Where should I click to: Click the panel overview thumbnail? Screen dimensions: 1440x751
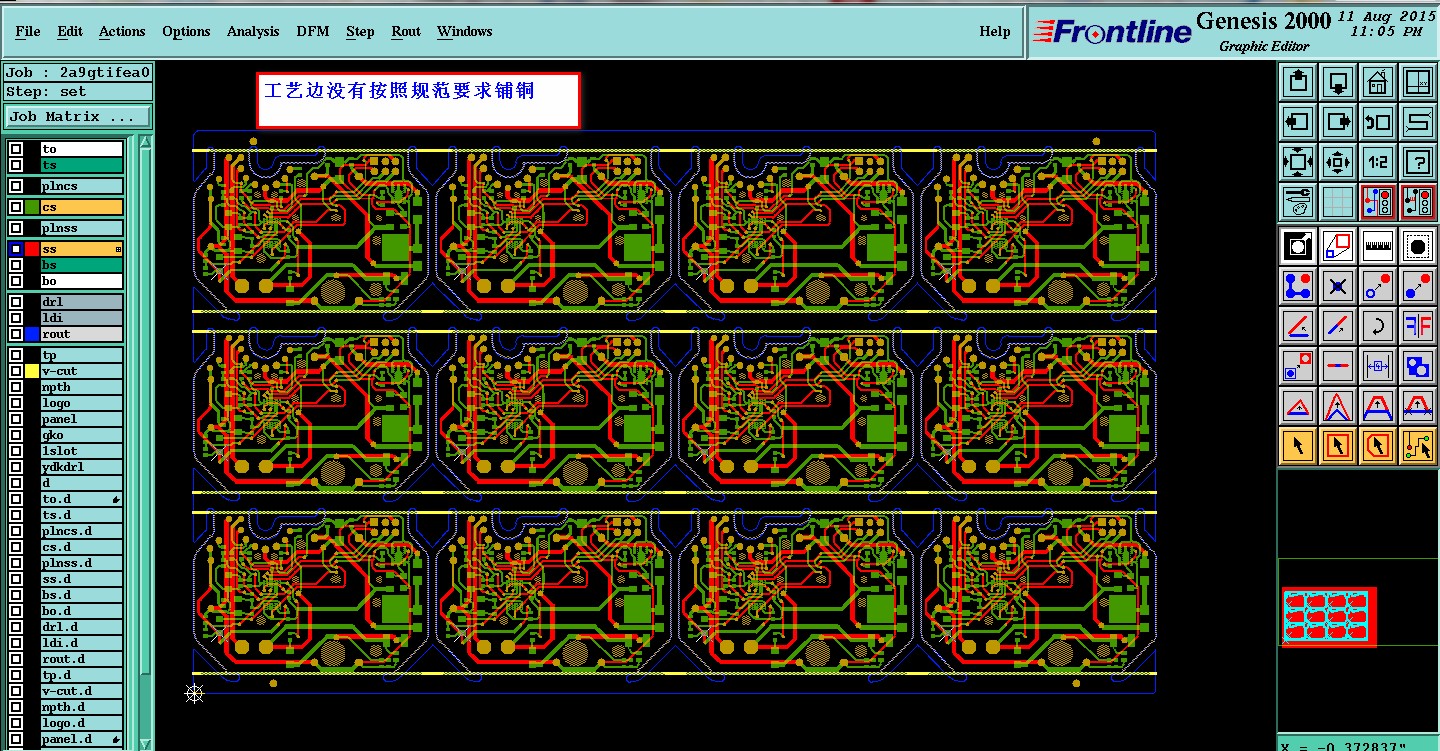pos(1329,617)
